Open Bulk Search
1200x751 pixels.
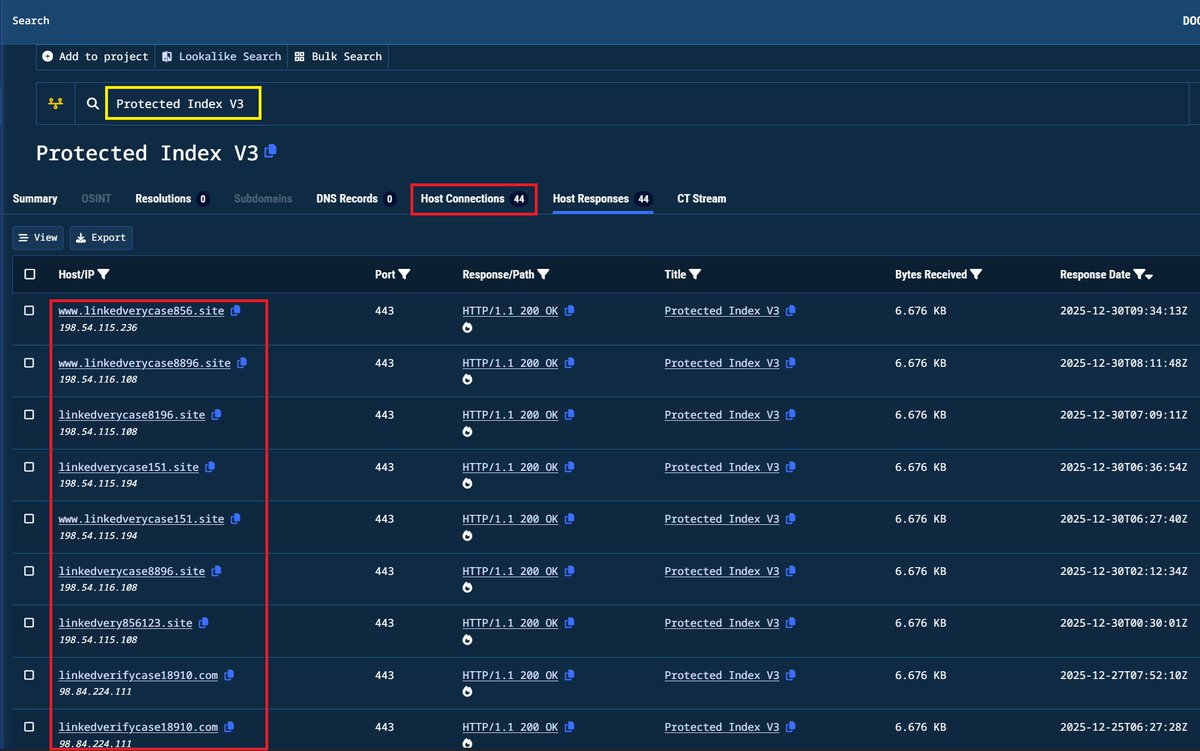[338, 56]
